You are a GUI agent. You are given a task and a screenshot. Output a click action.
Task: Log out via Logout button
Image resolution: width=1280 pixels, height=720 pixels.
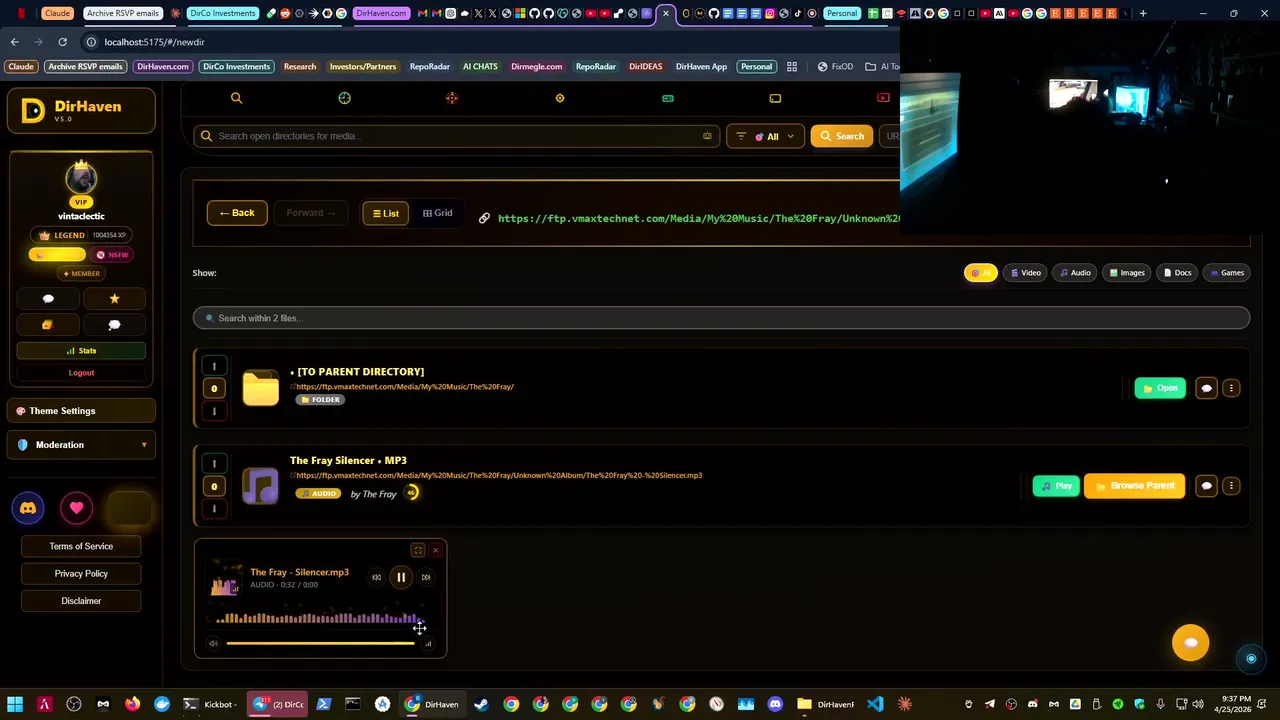click(x=81, y=373)
